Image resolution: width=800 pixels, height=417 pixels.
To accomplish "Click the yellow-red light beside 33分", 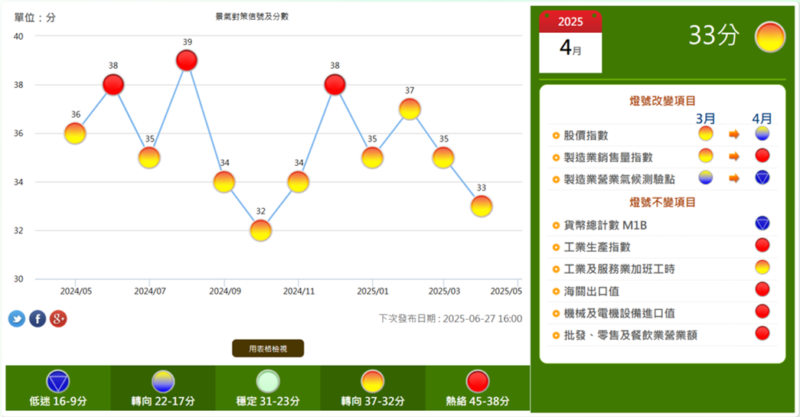I will tap(770, 37).
